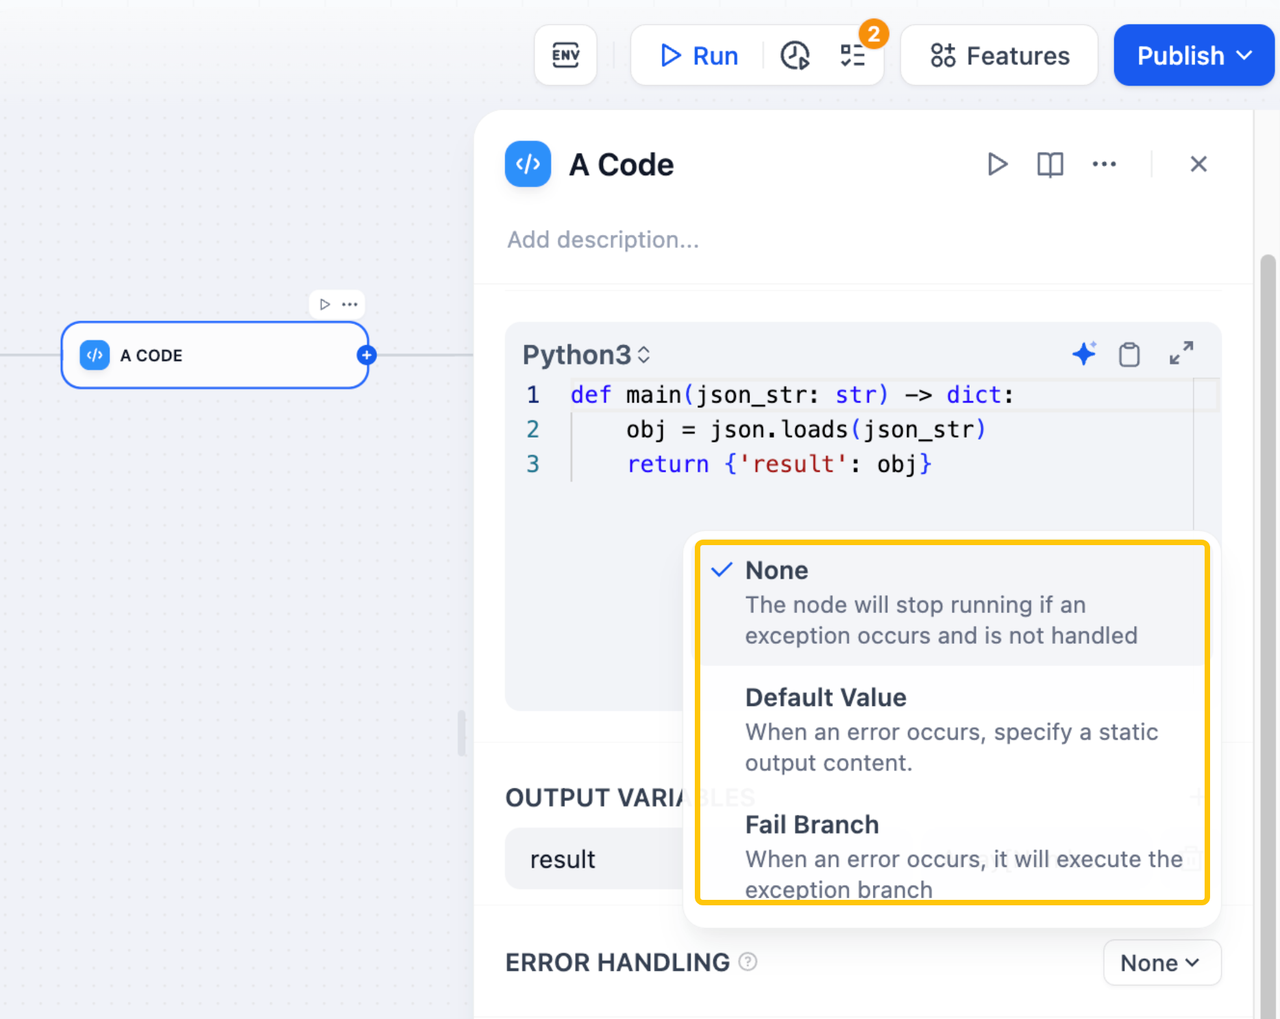Click the AI sparkle code generator icon
The height and width of the screenshot is (1019, 1280).
1084,353
